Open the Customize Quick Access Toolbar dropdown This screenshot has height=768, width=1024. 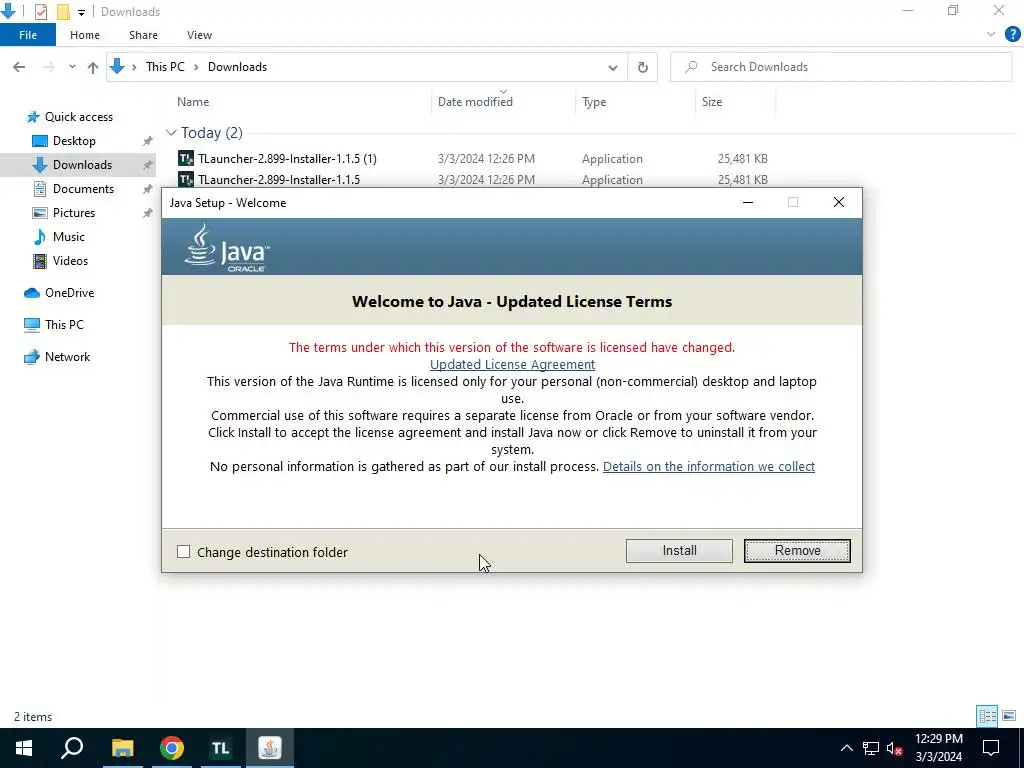tap(82, 12)
